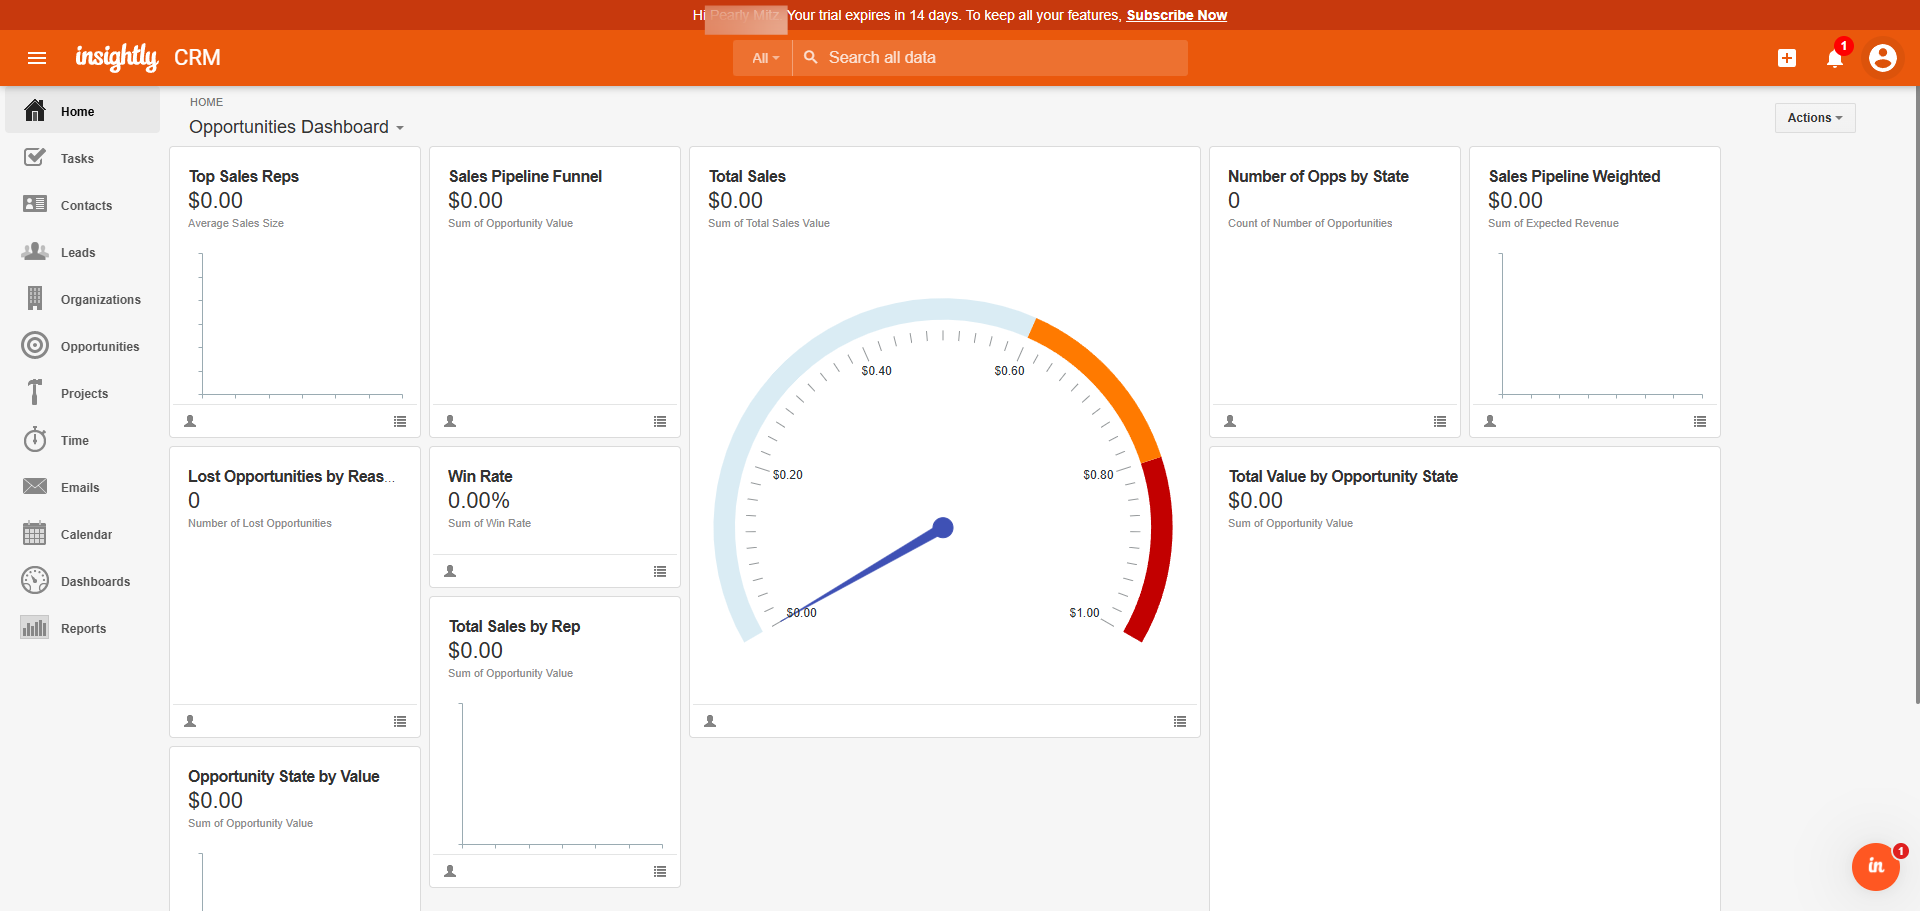Viewport: 1920px width, 911px height.
Task: Expand the Opportunities Dashboard selector dropdown
Action: 297,127
